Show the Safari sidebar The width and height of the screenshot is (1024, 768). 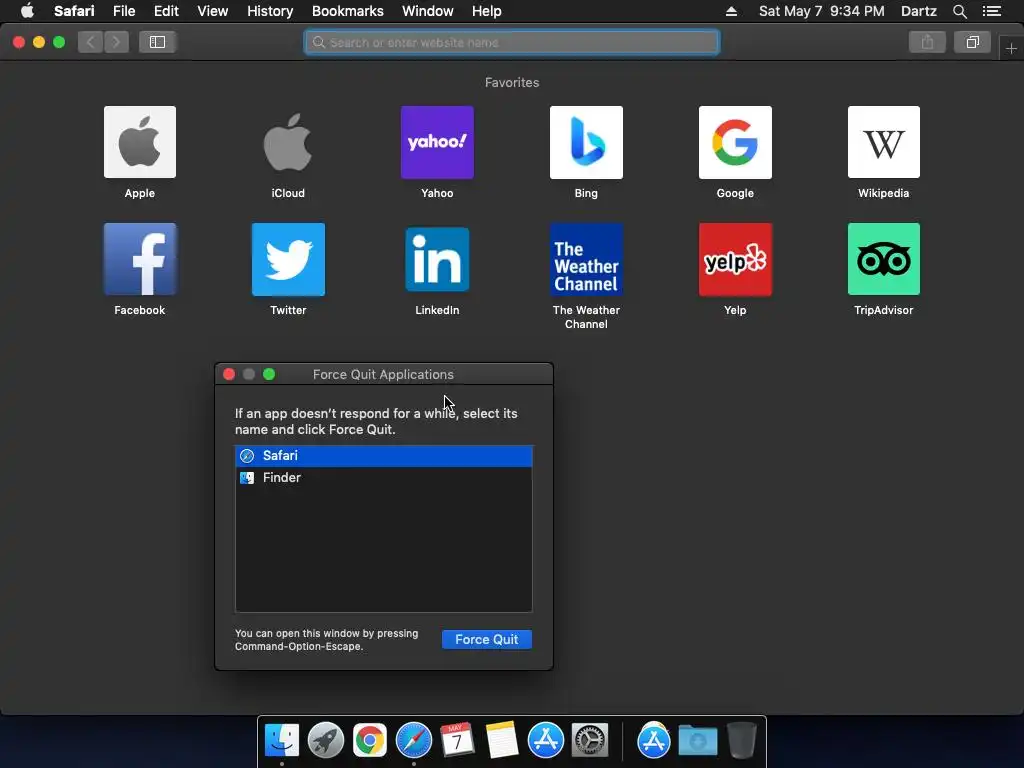[157, 42]
